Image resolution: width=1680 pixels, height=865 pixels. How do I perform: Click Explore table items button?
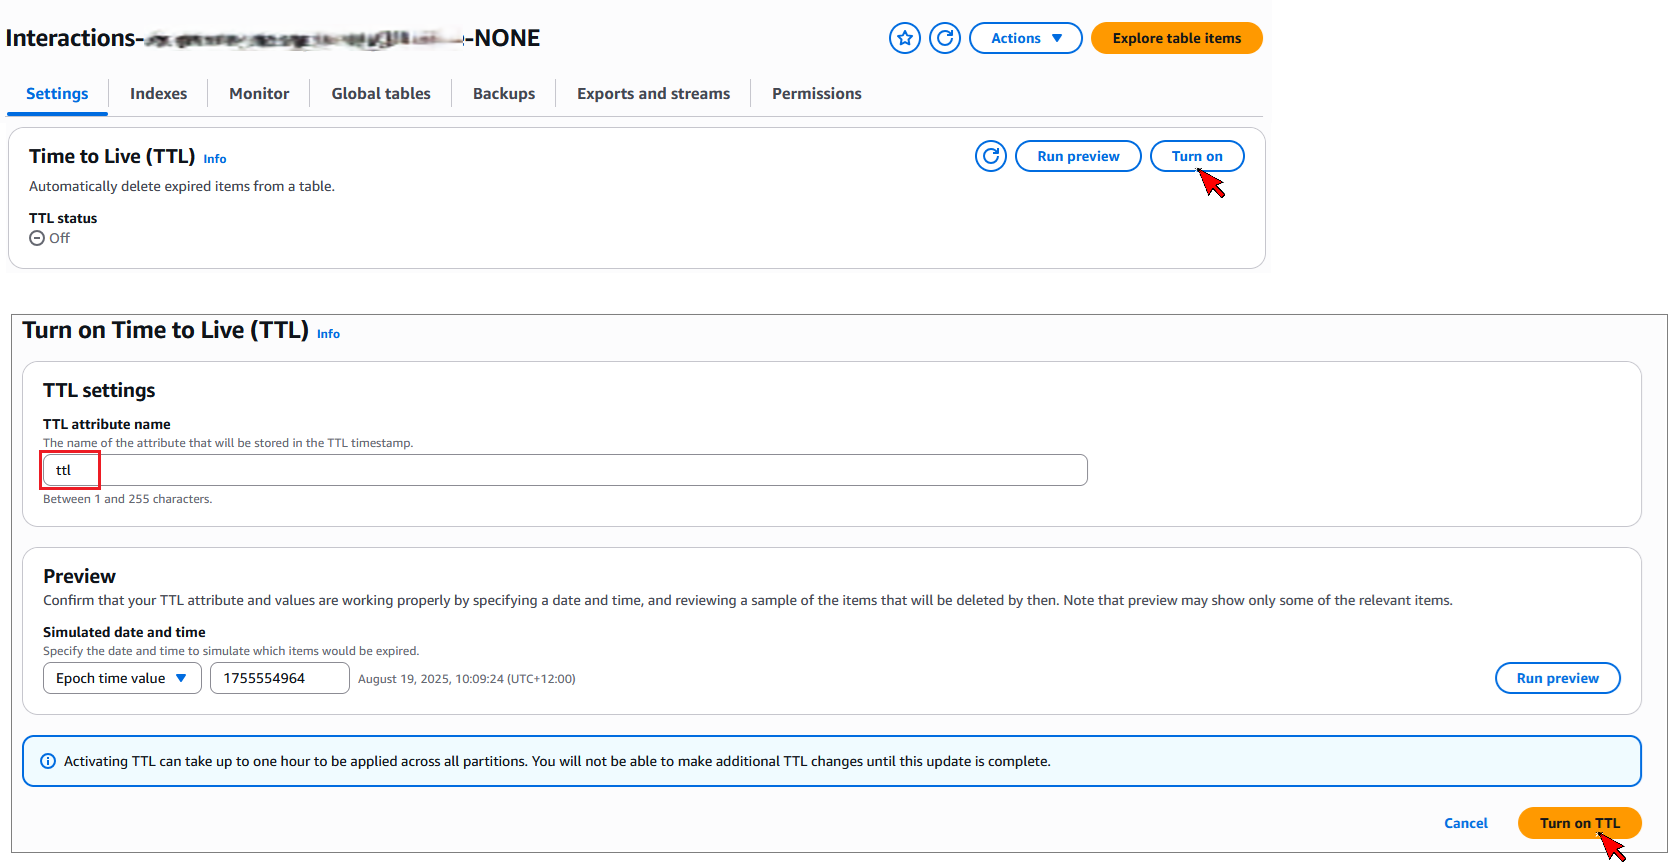(1176, 38)
